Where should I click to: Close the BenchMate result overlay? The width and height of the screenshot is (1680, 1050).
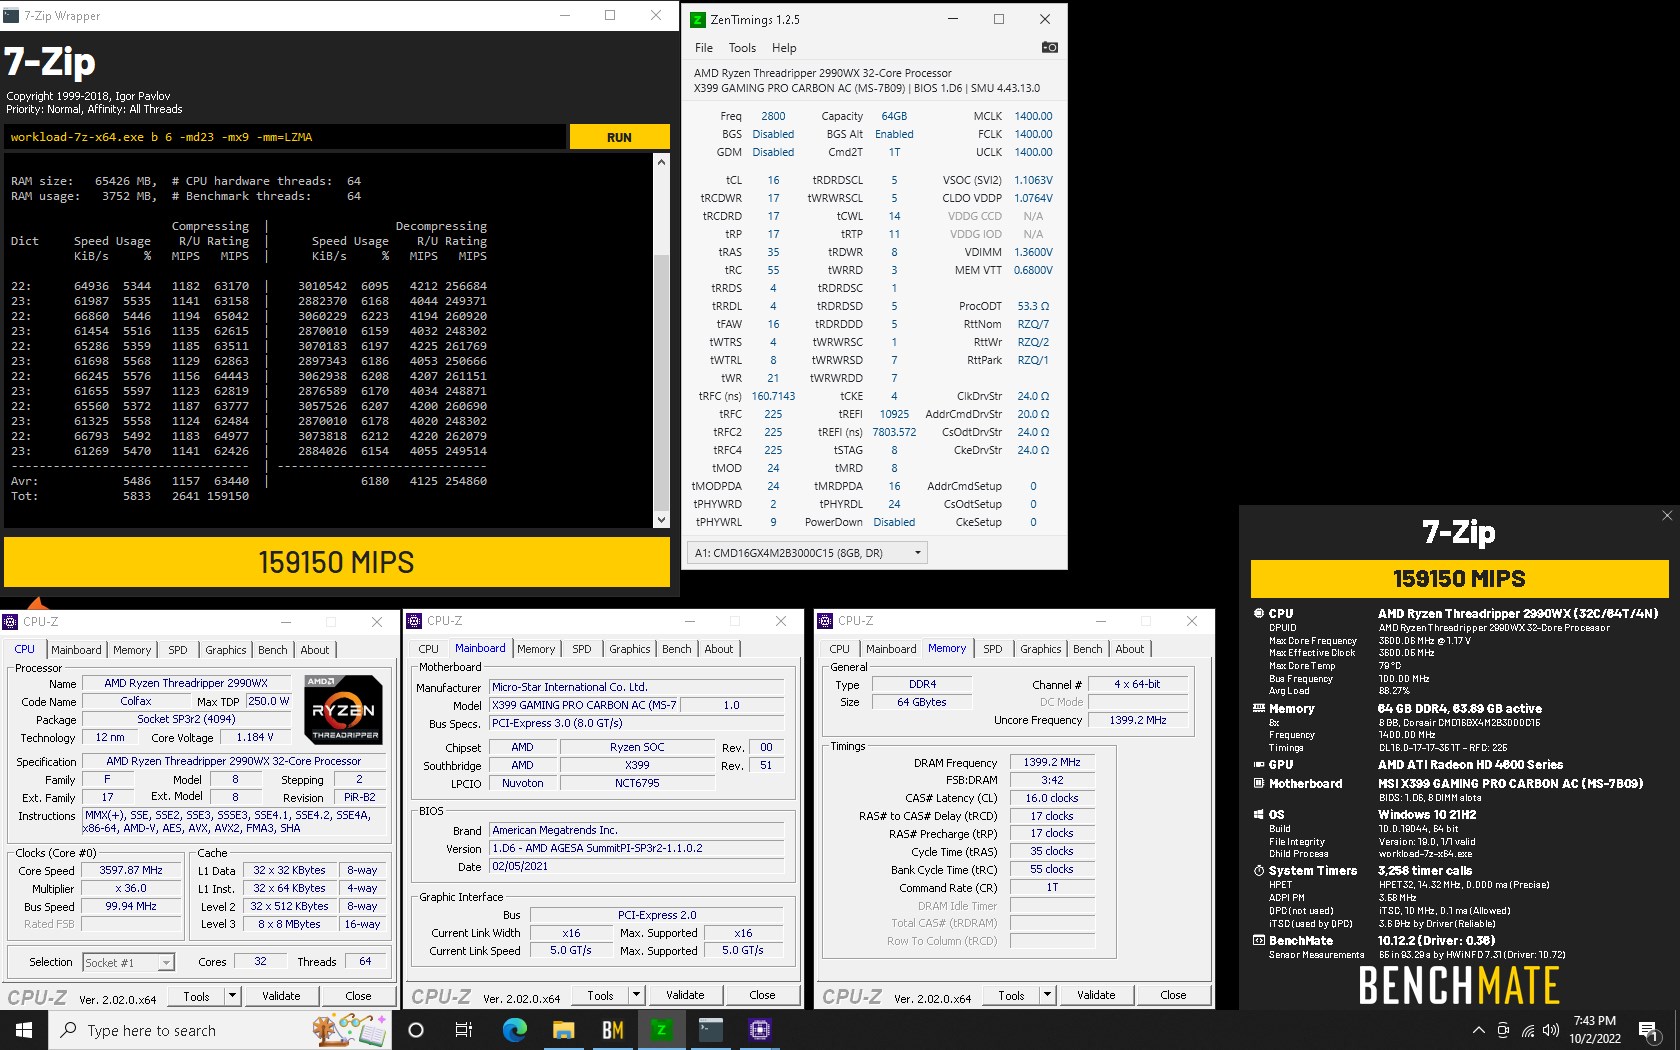pyautogui.click(x=1667, y=516)
